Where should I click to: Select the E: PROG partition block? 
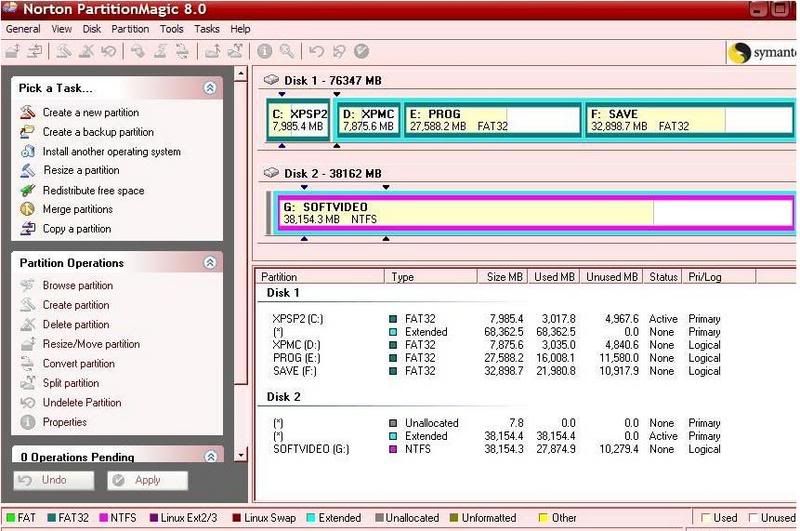pos(493,120)
